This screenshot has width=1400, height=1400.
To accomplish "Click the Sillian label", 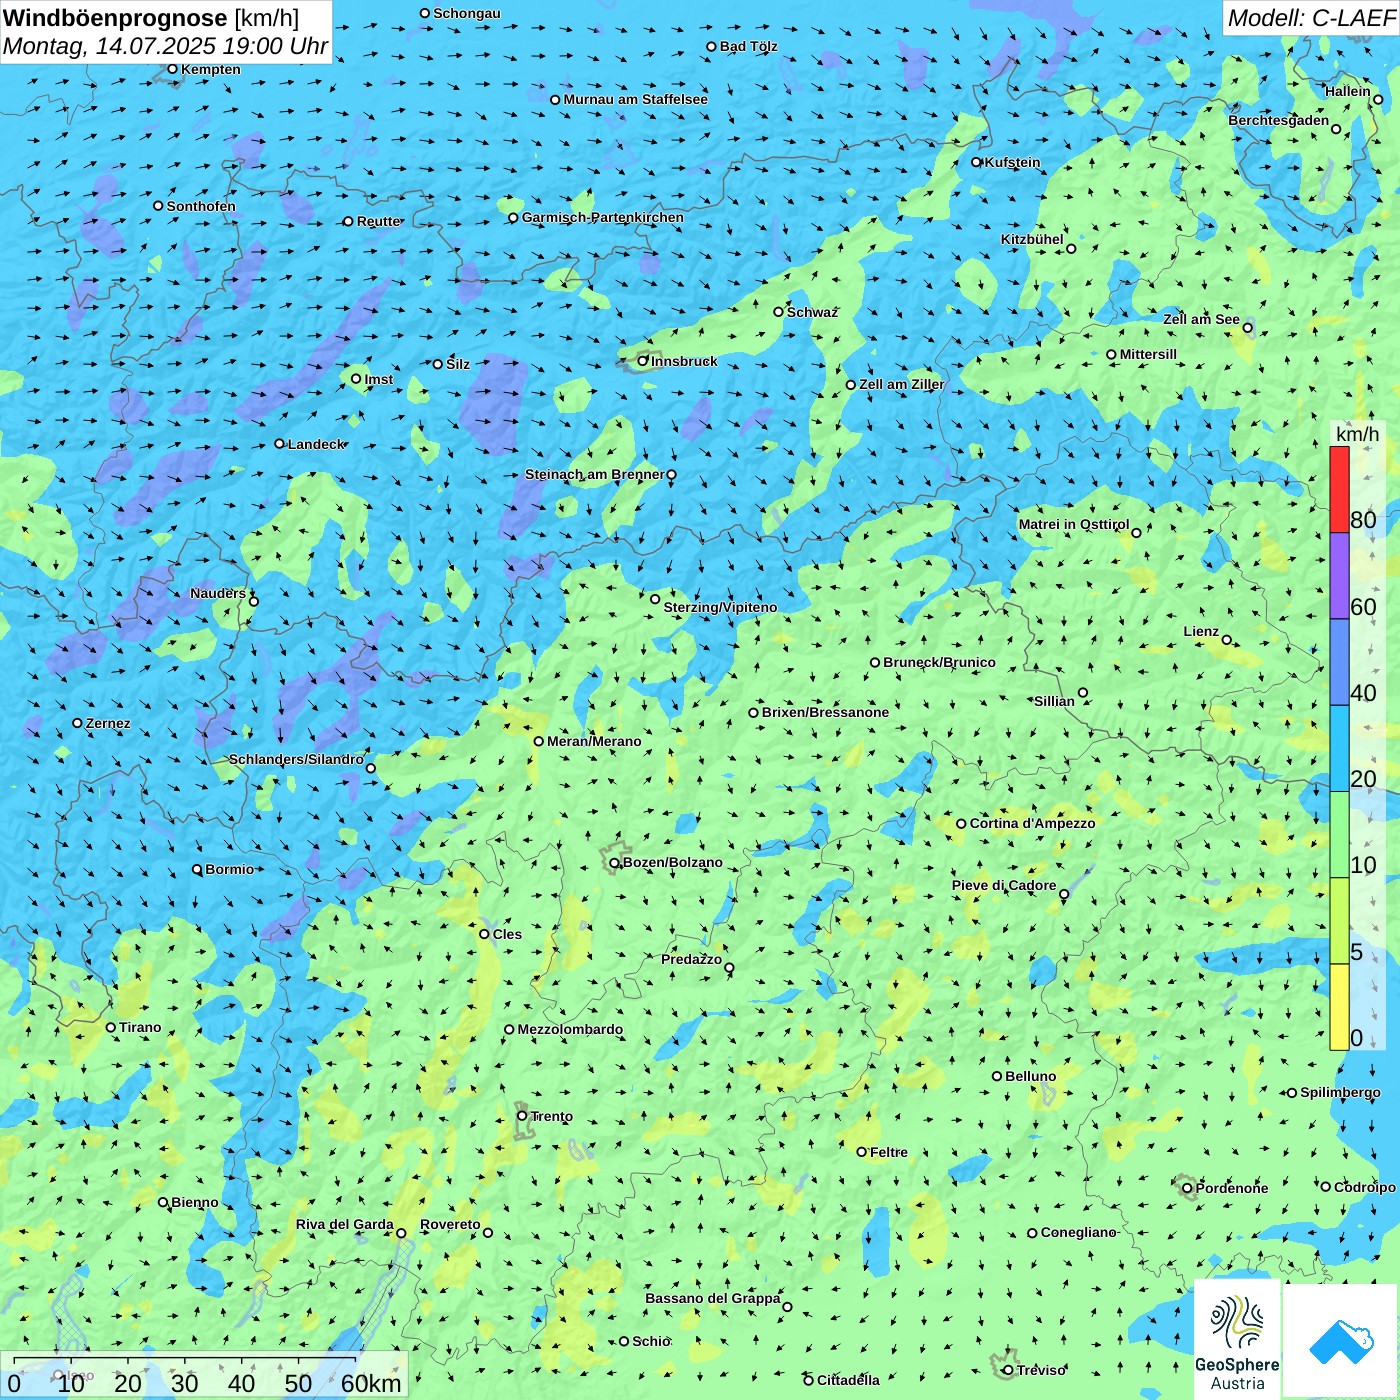I will [x=1054, y=701].
